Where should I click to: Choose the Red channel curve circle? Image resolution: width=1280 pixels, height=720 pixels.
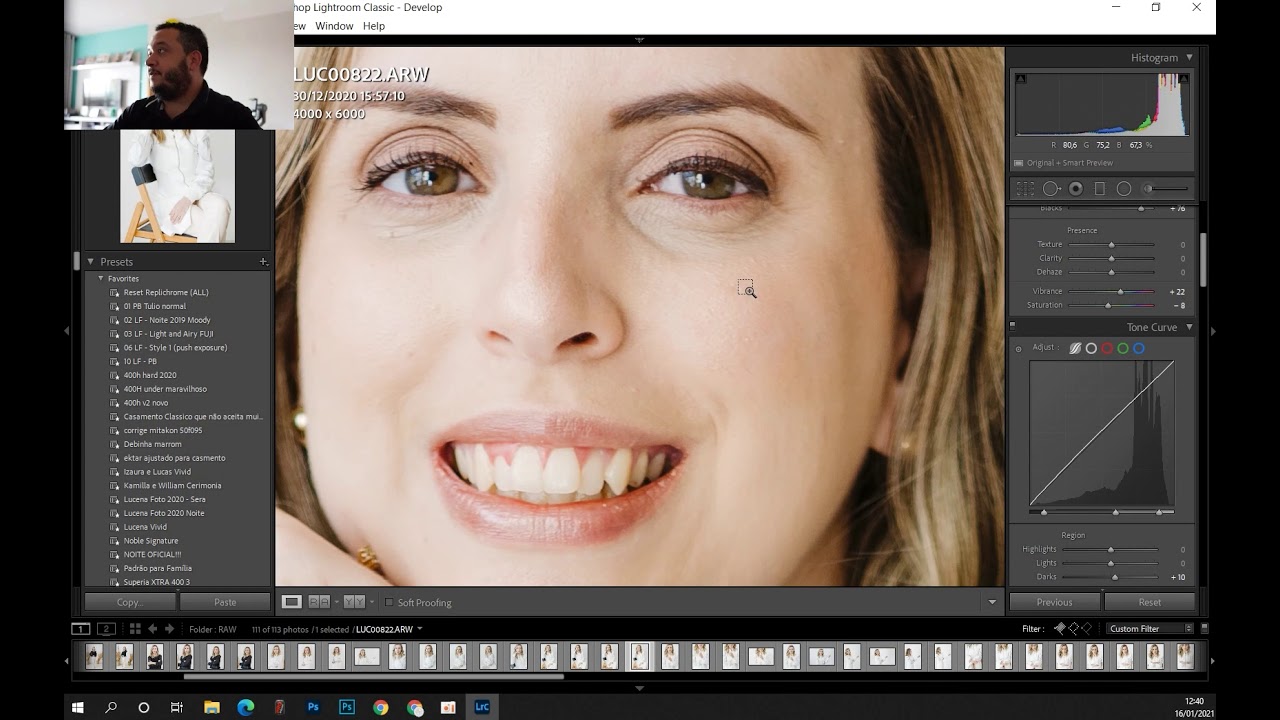[x=1107, y=348]
